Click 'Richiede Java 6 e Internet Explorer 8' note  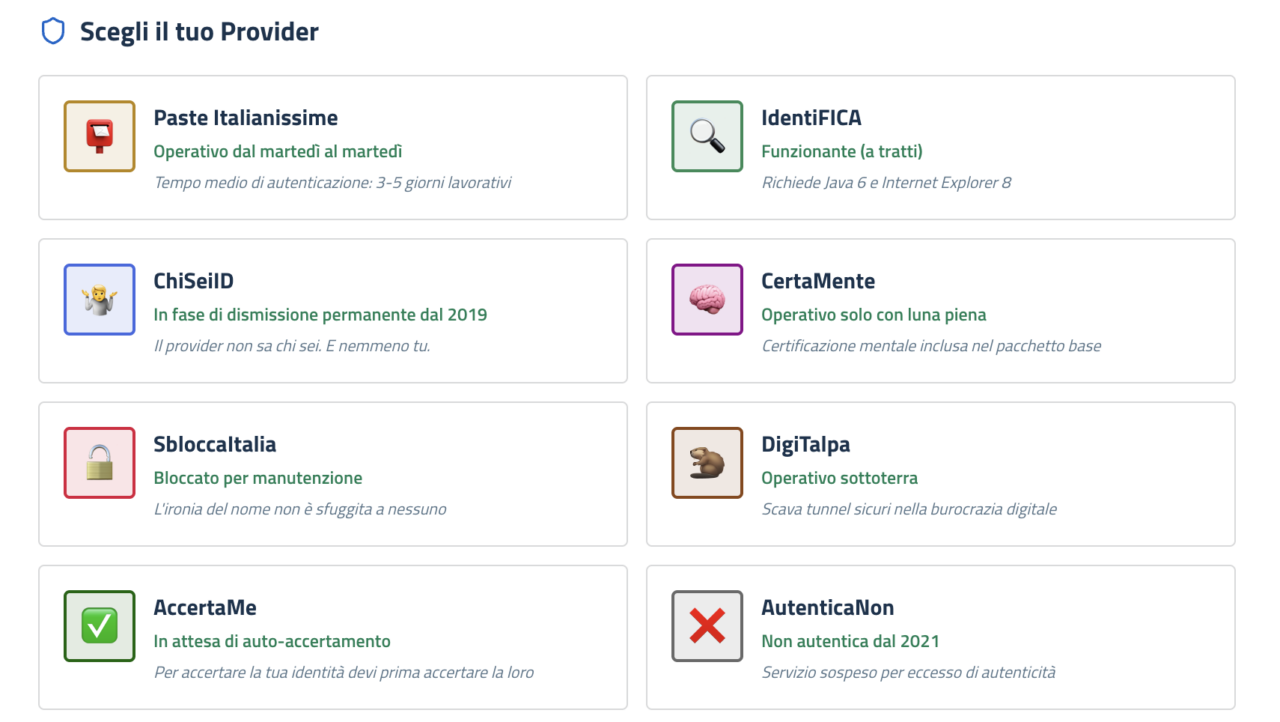[x=886, y=183]
